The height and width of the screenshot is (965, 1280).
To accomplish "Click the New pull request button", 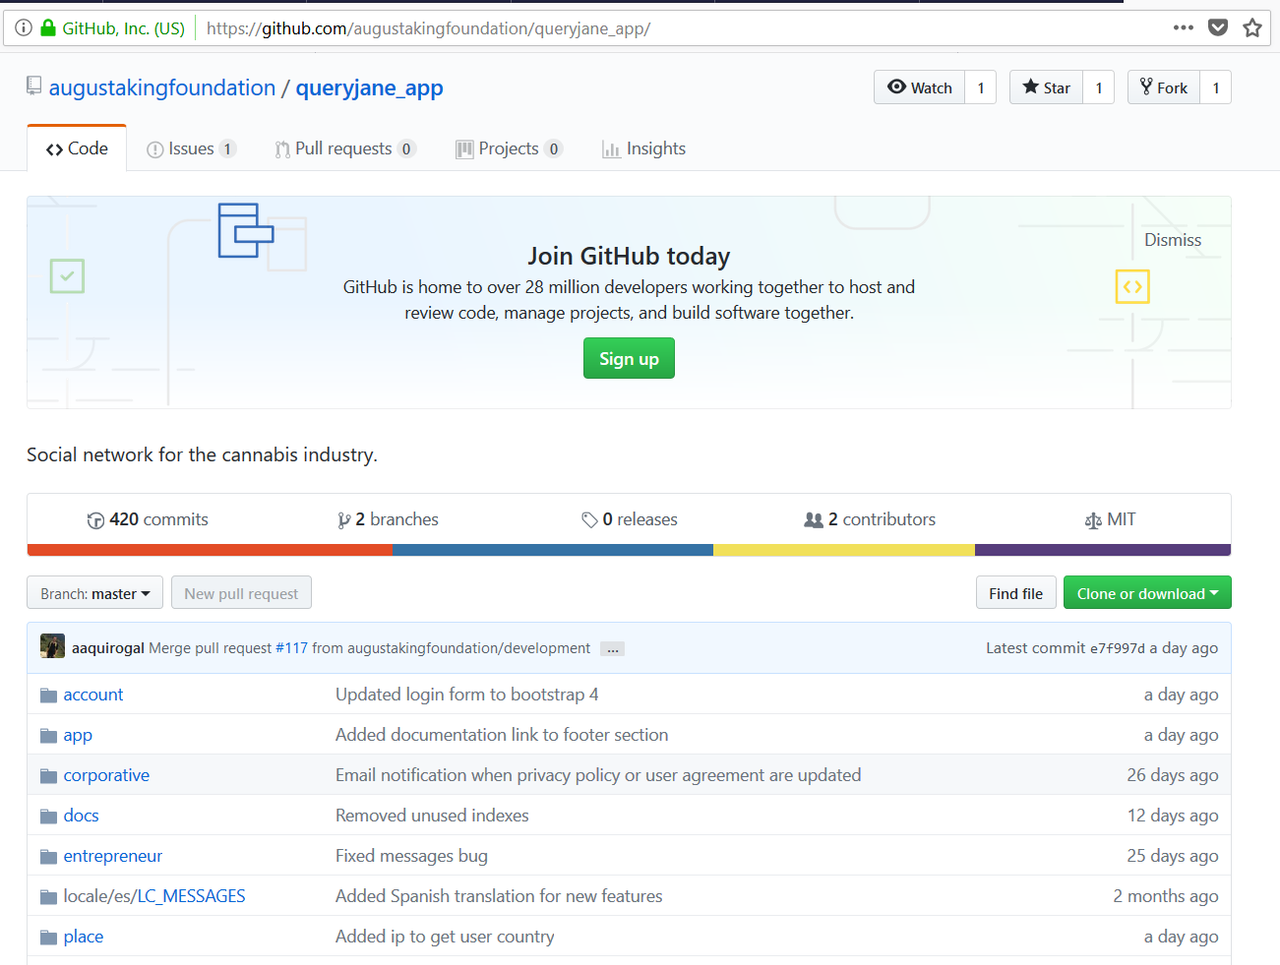I will 241,593.
